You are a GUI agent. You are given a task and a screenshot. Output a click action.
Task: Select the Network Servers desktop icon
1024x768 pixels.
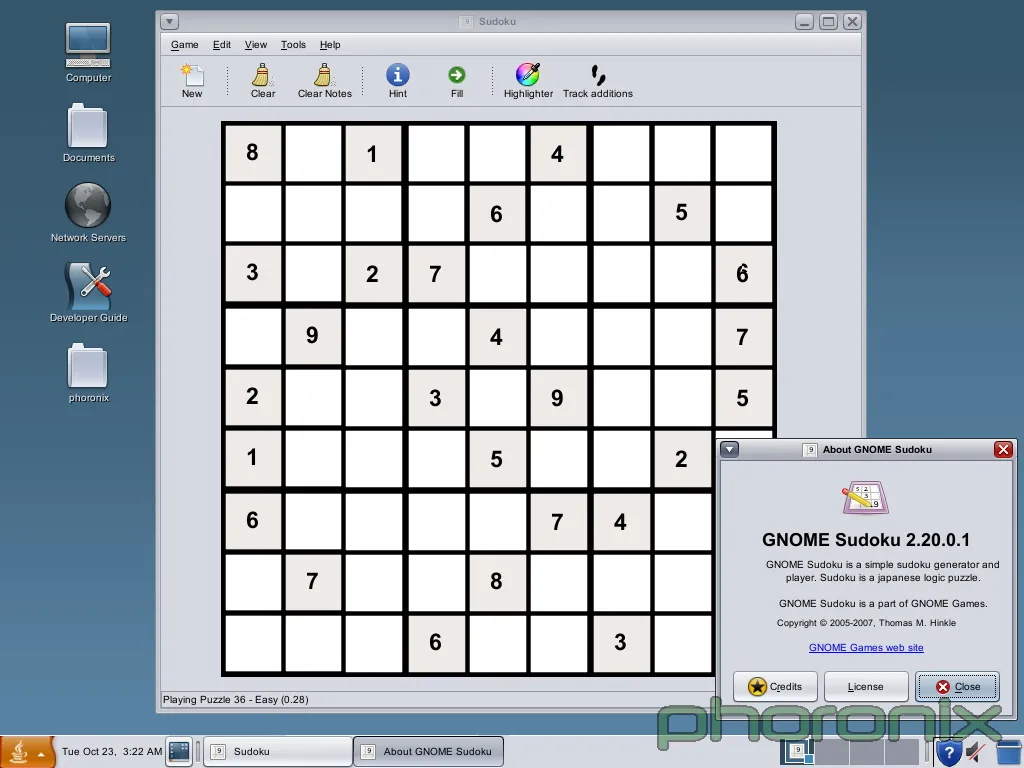(88, 213)
